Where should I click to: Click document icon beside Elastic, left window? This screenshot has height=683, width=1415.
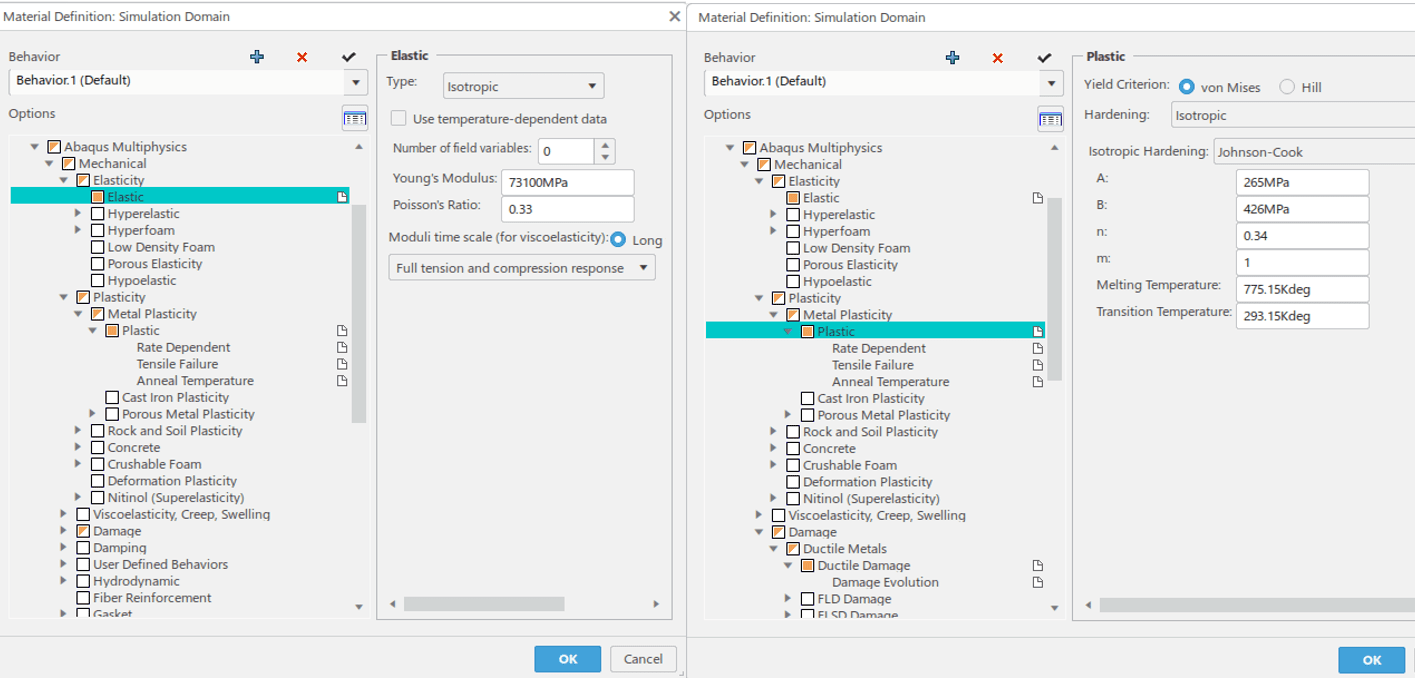tap(342, 197)
